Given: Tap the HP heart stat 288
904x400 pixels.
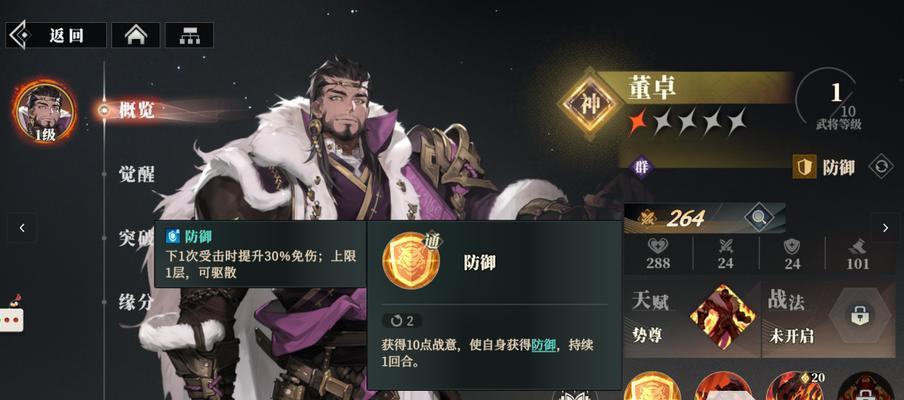Looking at the screenshot, I should pos(658,255).
